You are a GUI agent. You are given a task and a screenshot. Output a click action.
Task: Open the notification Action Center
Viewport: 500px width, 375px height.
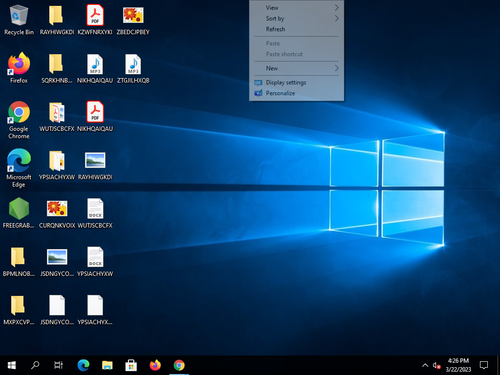pos(484,365)
